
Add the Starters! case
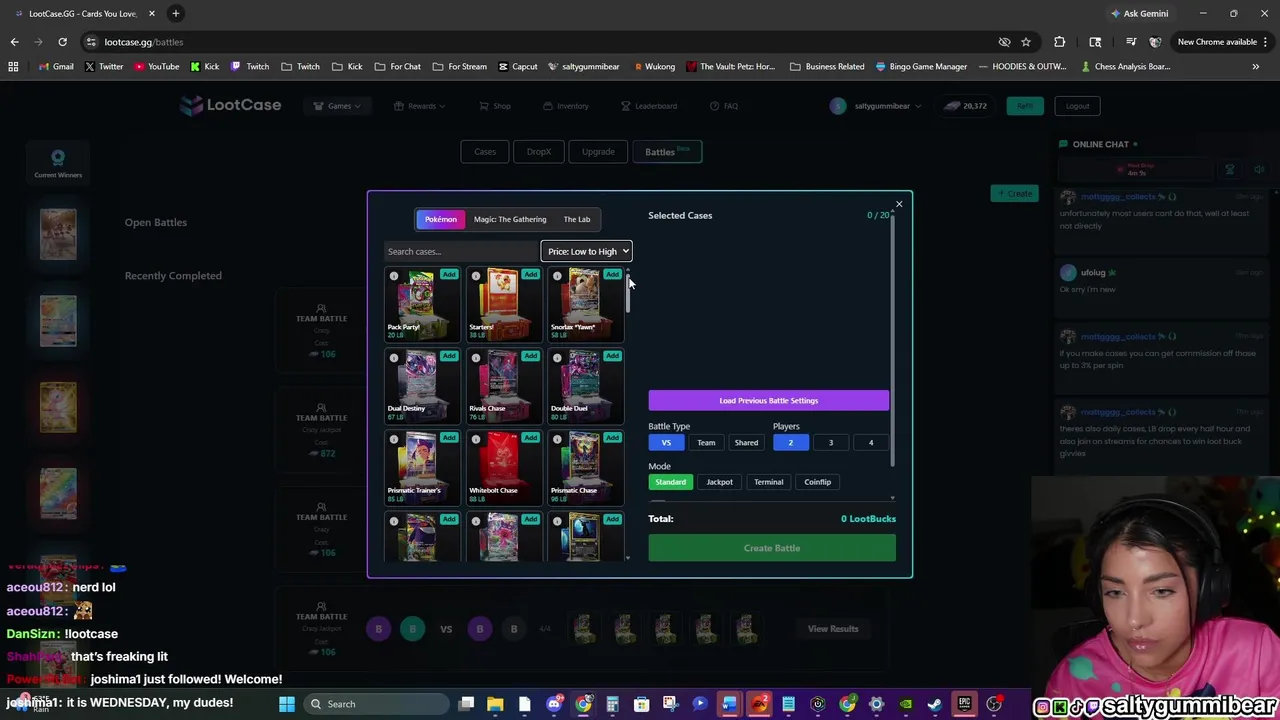click(530, 274)
